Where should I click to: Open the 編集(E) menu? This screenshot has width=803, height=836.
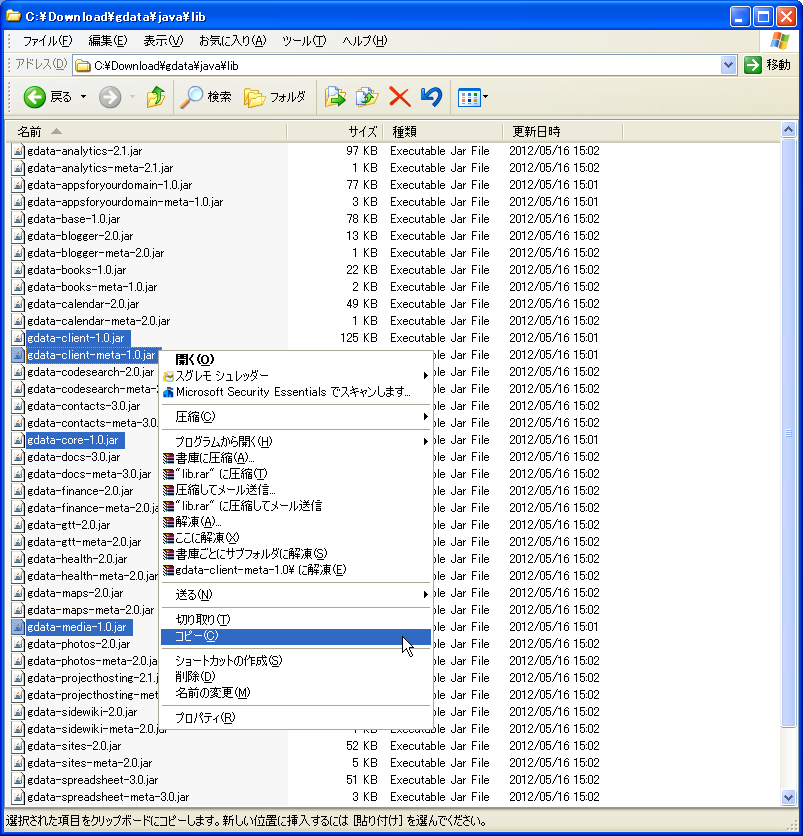[x=108, y=41]
